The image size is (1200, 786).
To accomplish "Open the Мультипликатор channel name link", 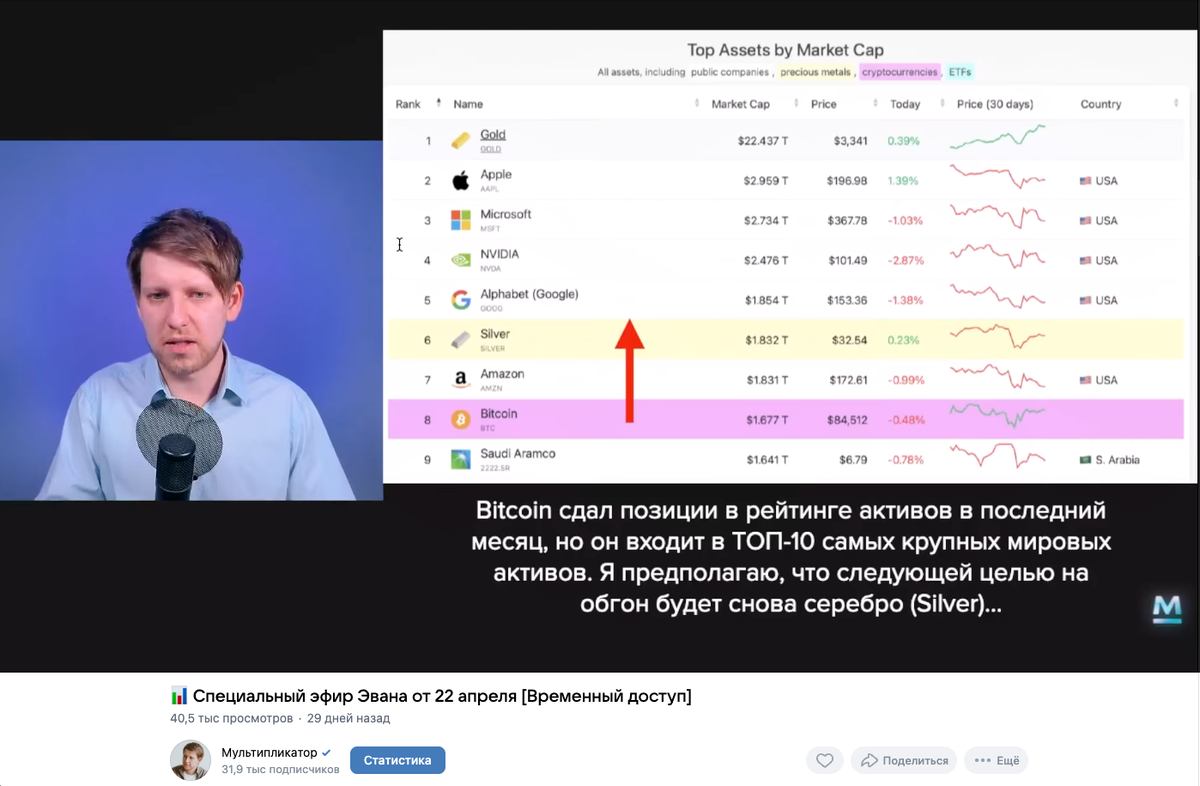I will coord(269,752).
